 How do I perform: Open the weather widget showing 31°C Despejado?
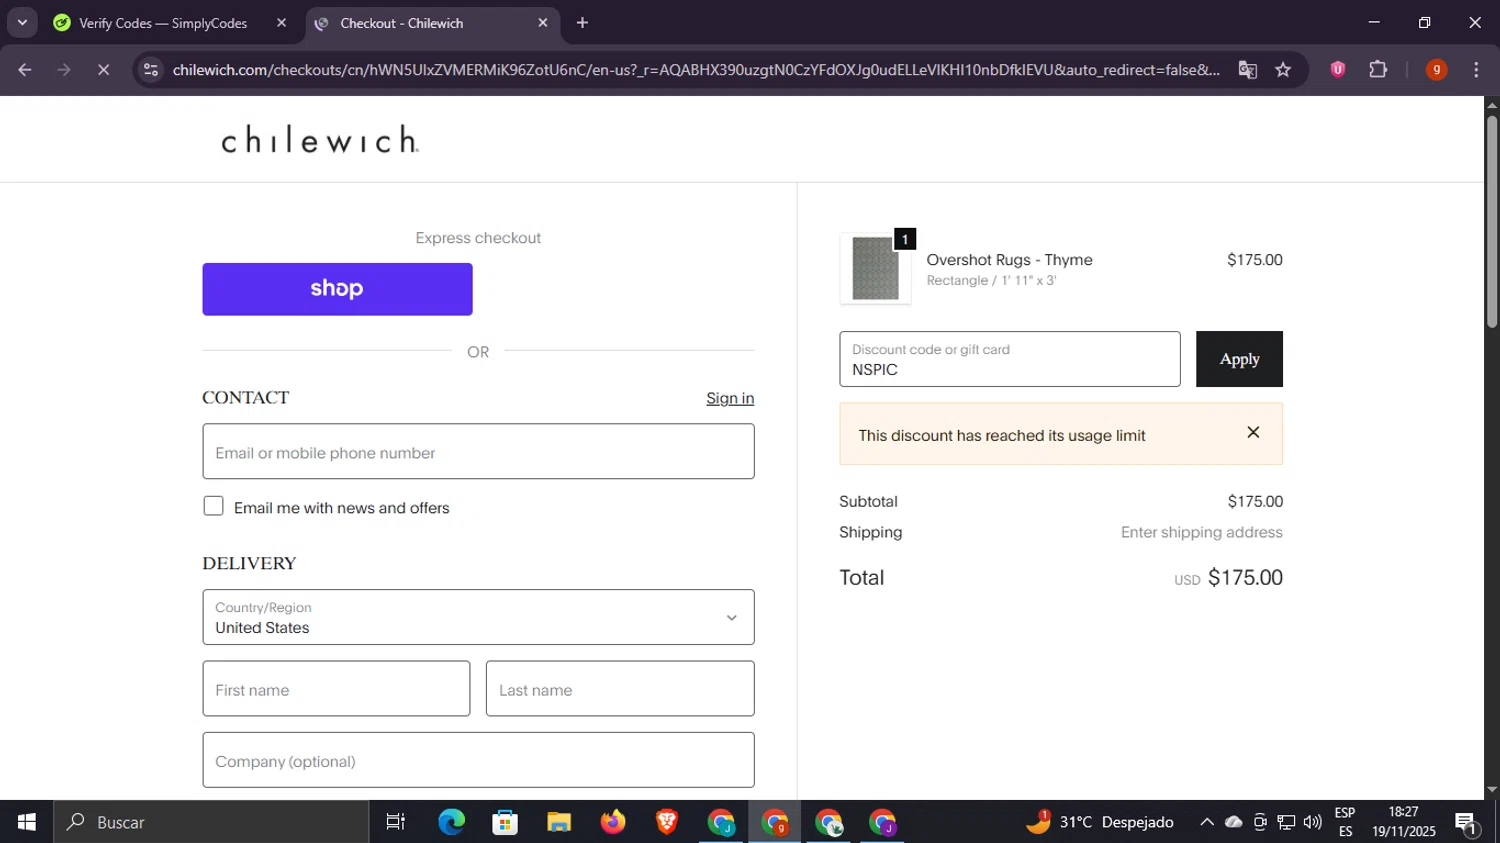coord(1100,822)
